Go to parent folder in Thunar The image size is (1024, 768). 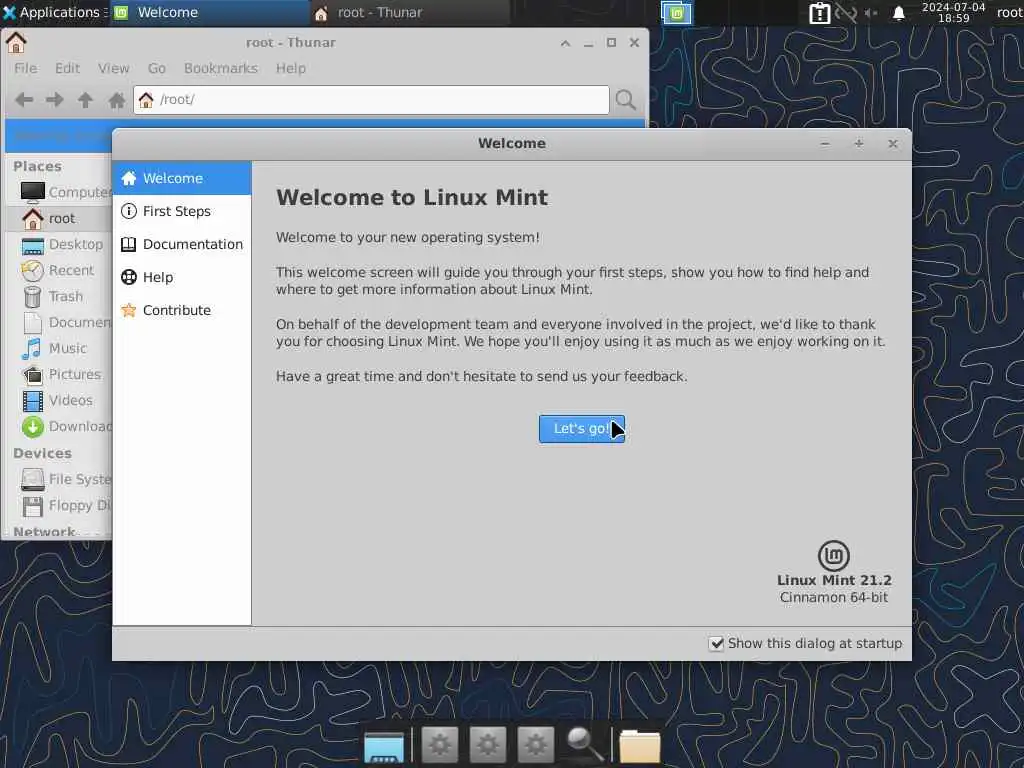click(x=86, y=100)
